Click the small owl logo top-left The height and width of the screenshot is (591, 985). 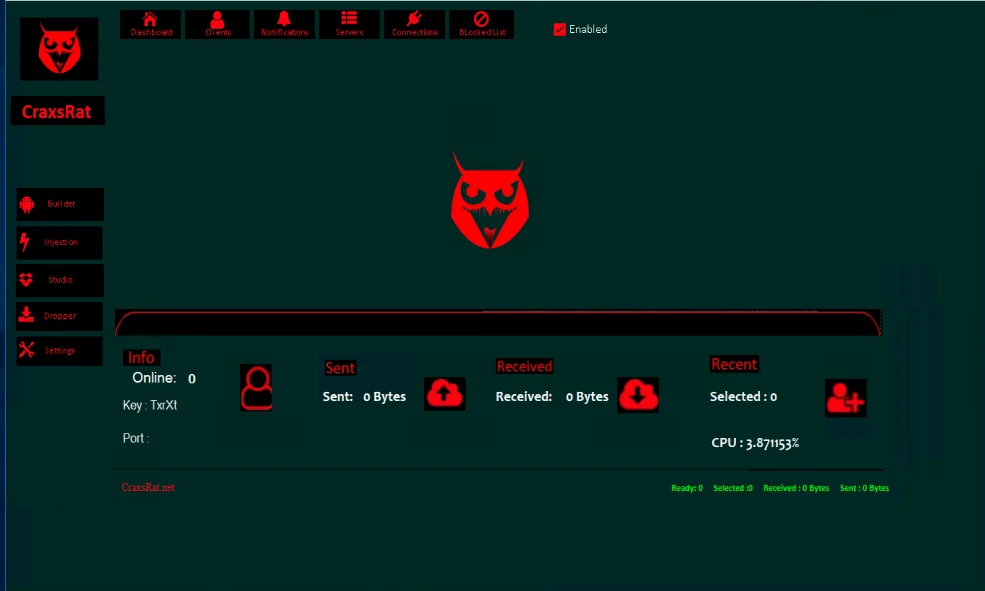tap(59, 49)
